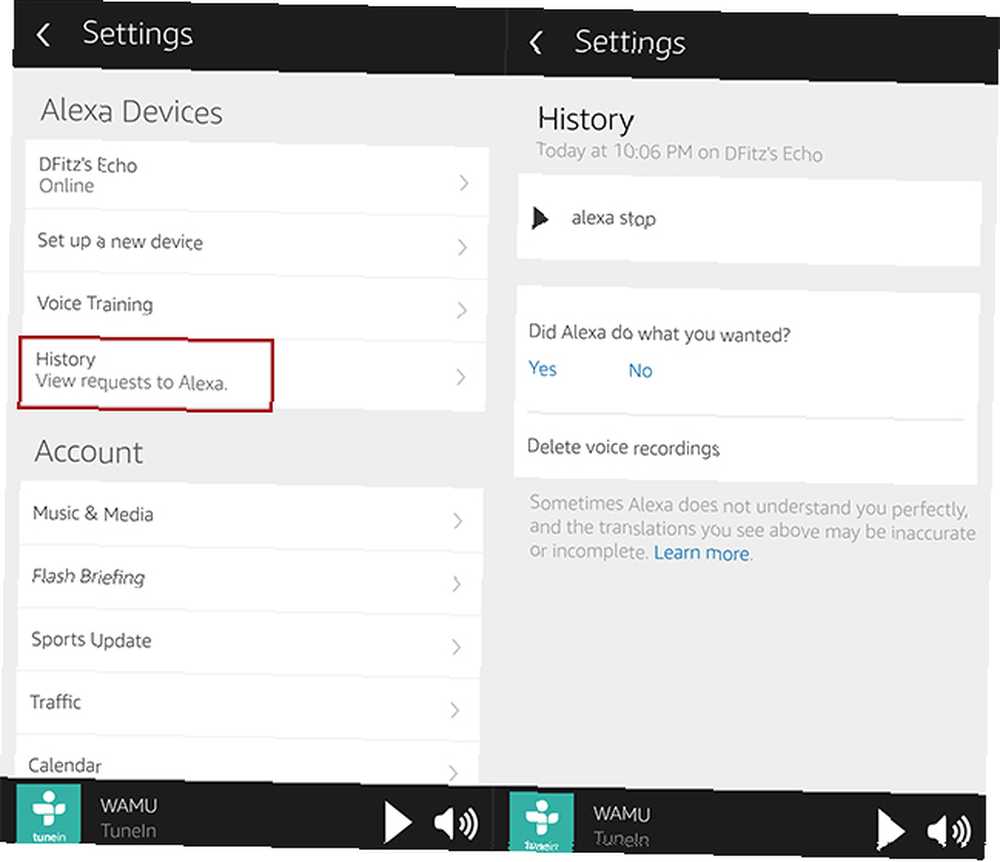Go back using right History screen arrow
Image resolution: width=1000 pixels, height=862 pixels.
(x=536, y=43)
